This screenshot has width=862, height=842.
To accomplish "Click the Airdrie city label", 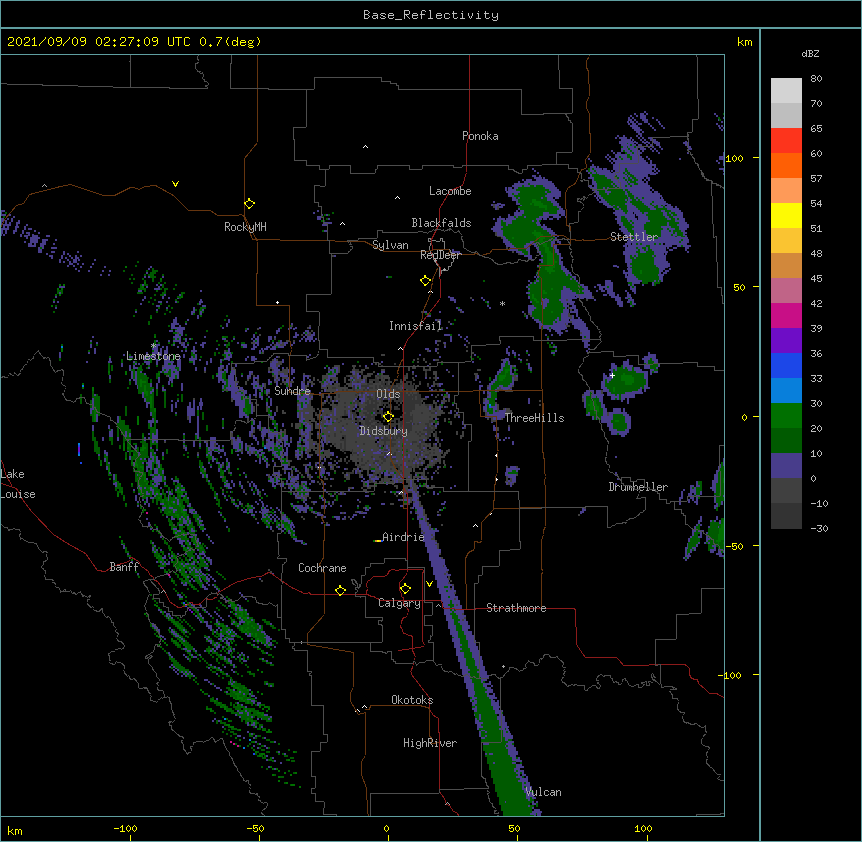I will pyautogui.click(x=403, y=537).
